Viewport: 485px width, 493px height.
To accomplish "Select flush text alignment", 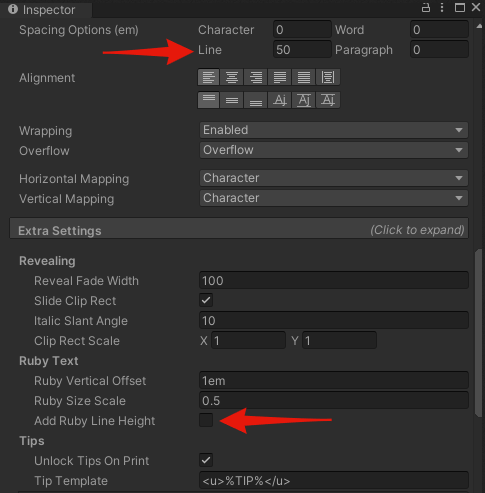I will (x=304, y=77).
